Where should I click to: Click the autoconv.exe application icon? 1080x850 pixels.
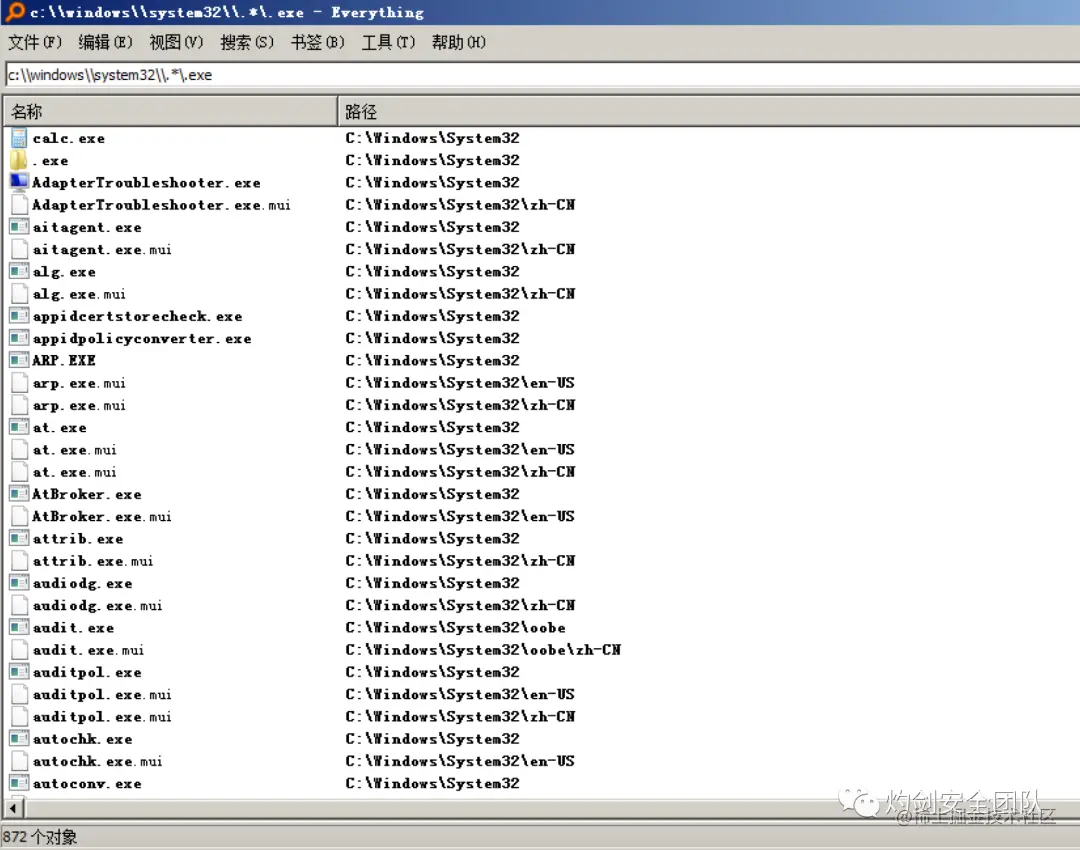pyautogui.click(x=19, y=783)
